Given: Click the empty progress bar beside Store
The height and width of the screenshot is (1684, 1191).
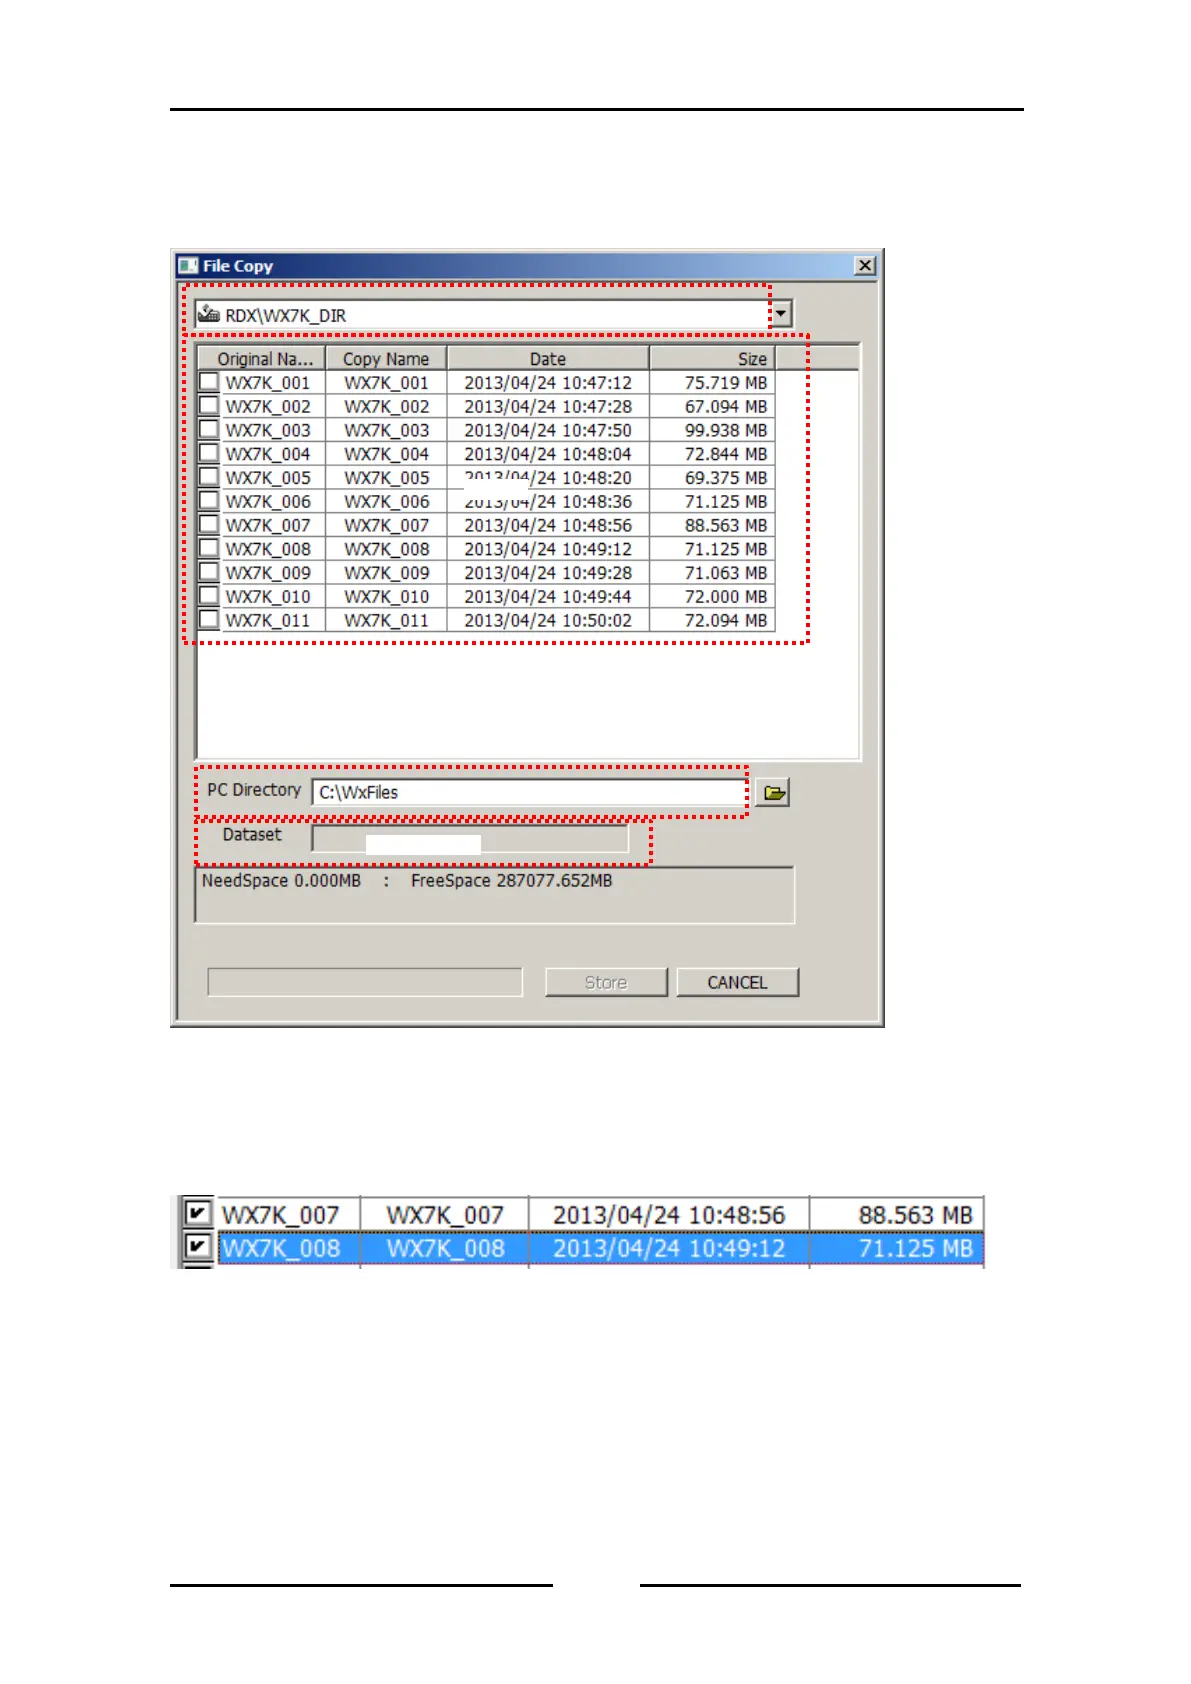Looking at the screenshot, I should [365, 982].
